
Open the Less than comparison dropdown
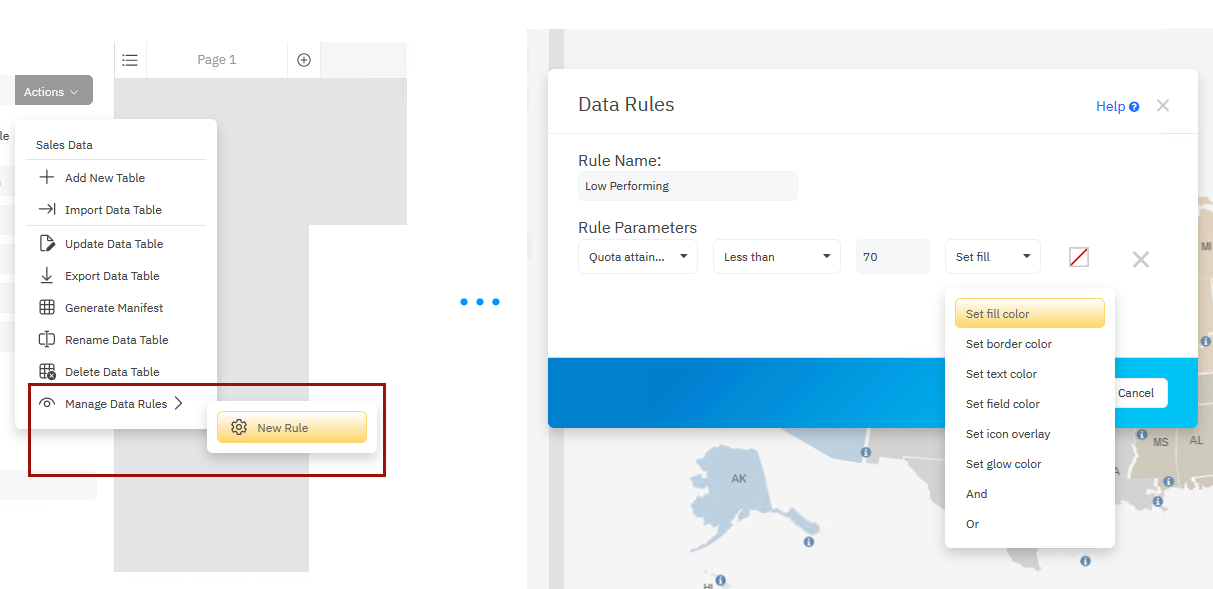coord(776,256)
